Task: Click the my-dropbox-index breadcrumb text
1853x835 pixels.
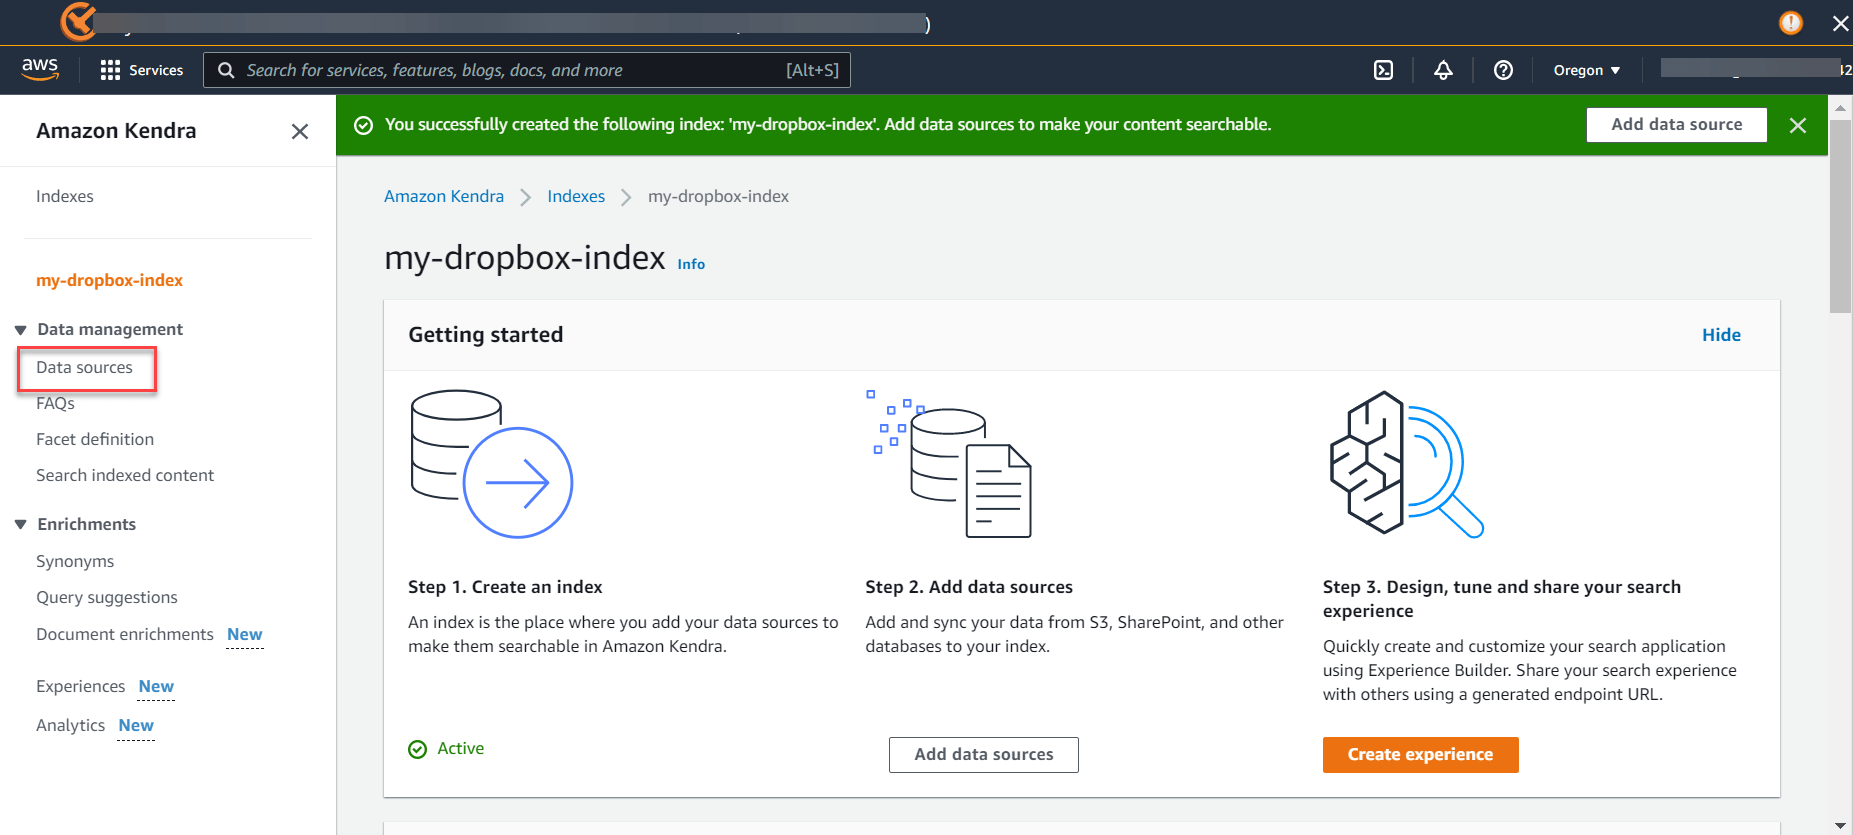Action: pos(718,197)
